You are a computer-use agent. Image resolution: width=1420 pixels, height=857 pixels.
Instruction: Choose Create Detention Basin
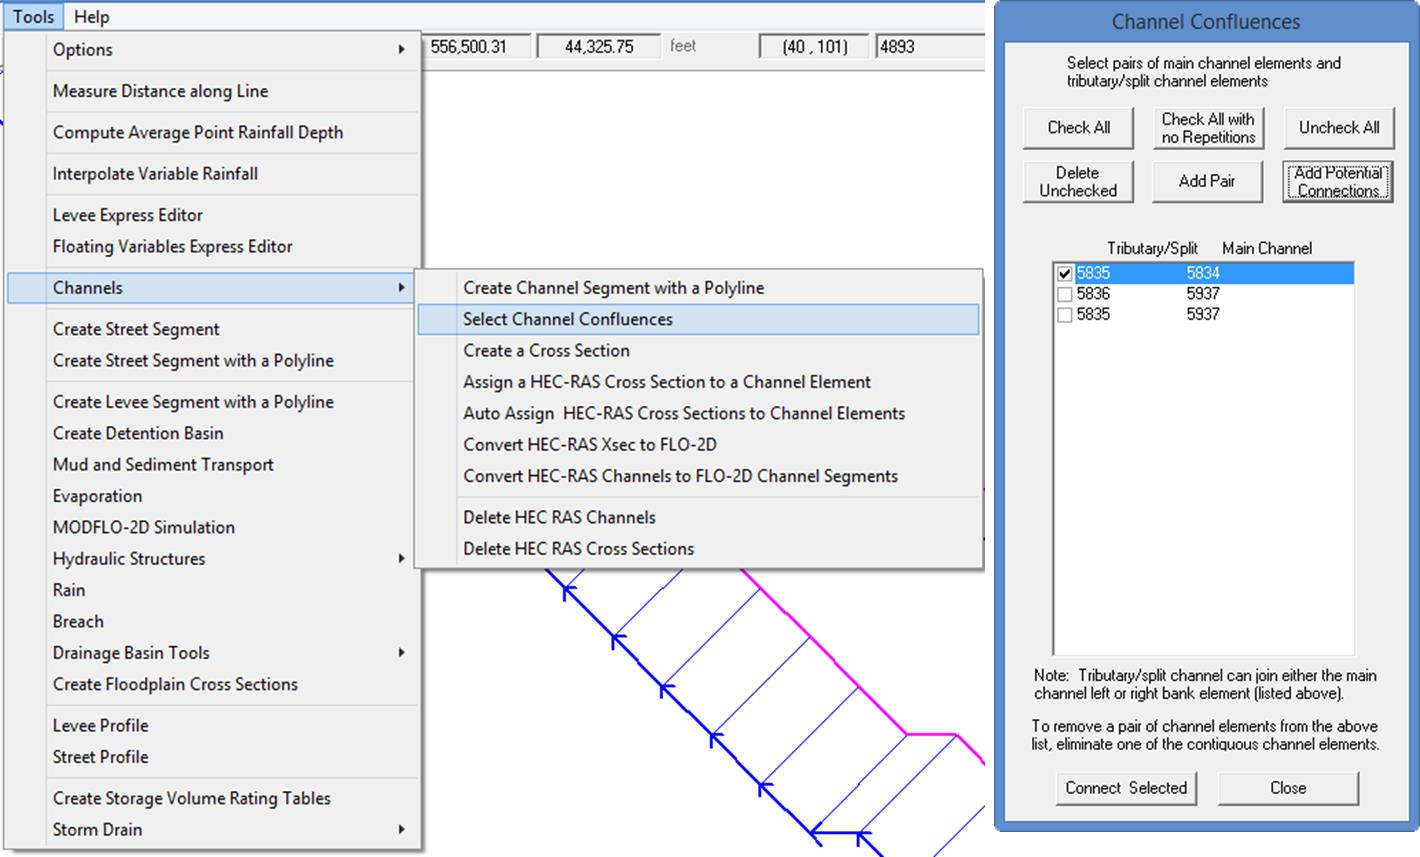coord(138,433)
